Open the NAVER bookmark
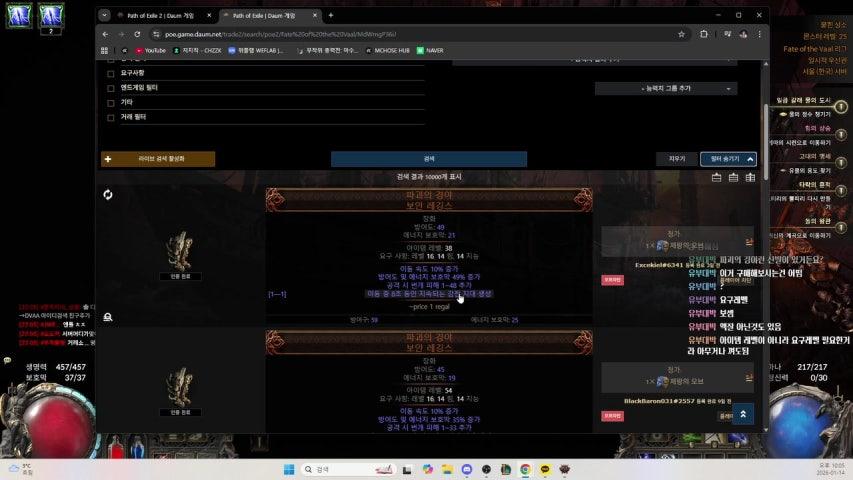The width and height of the screenshot is (853, 480). coord(430,51)
